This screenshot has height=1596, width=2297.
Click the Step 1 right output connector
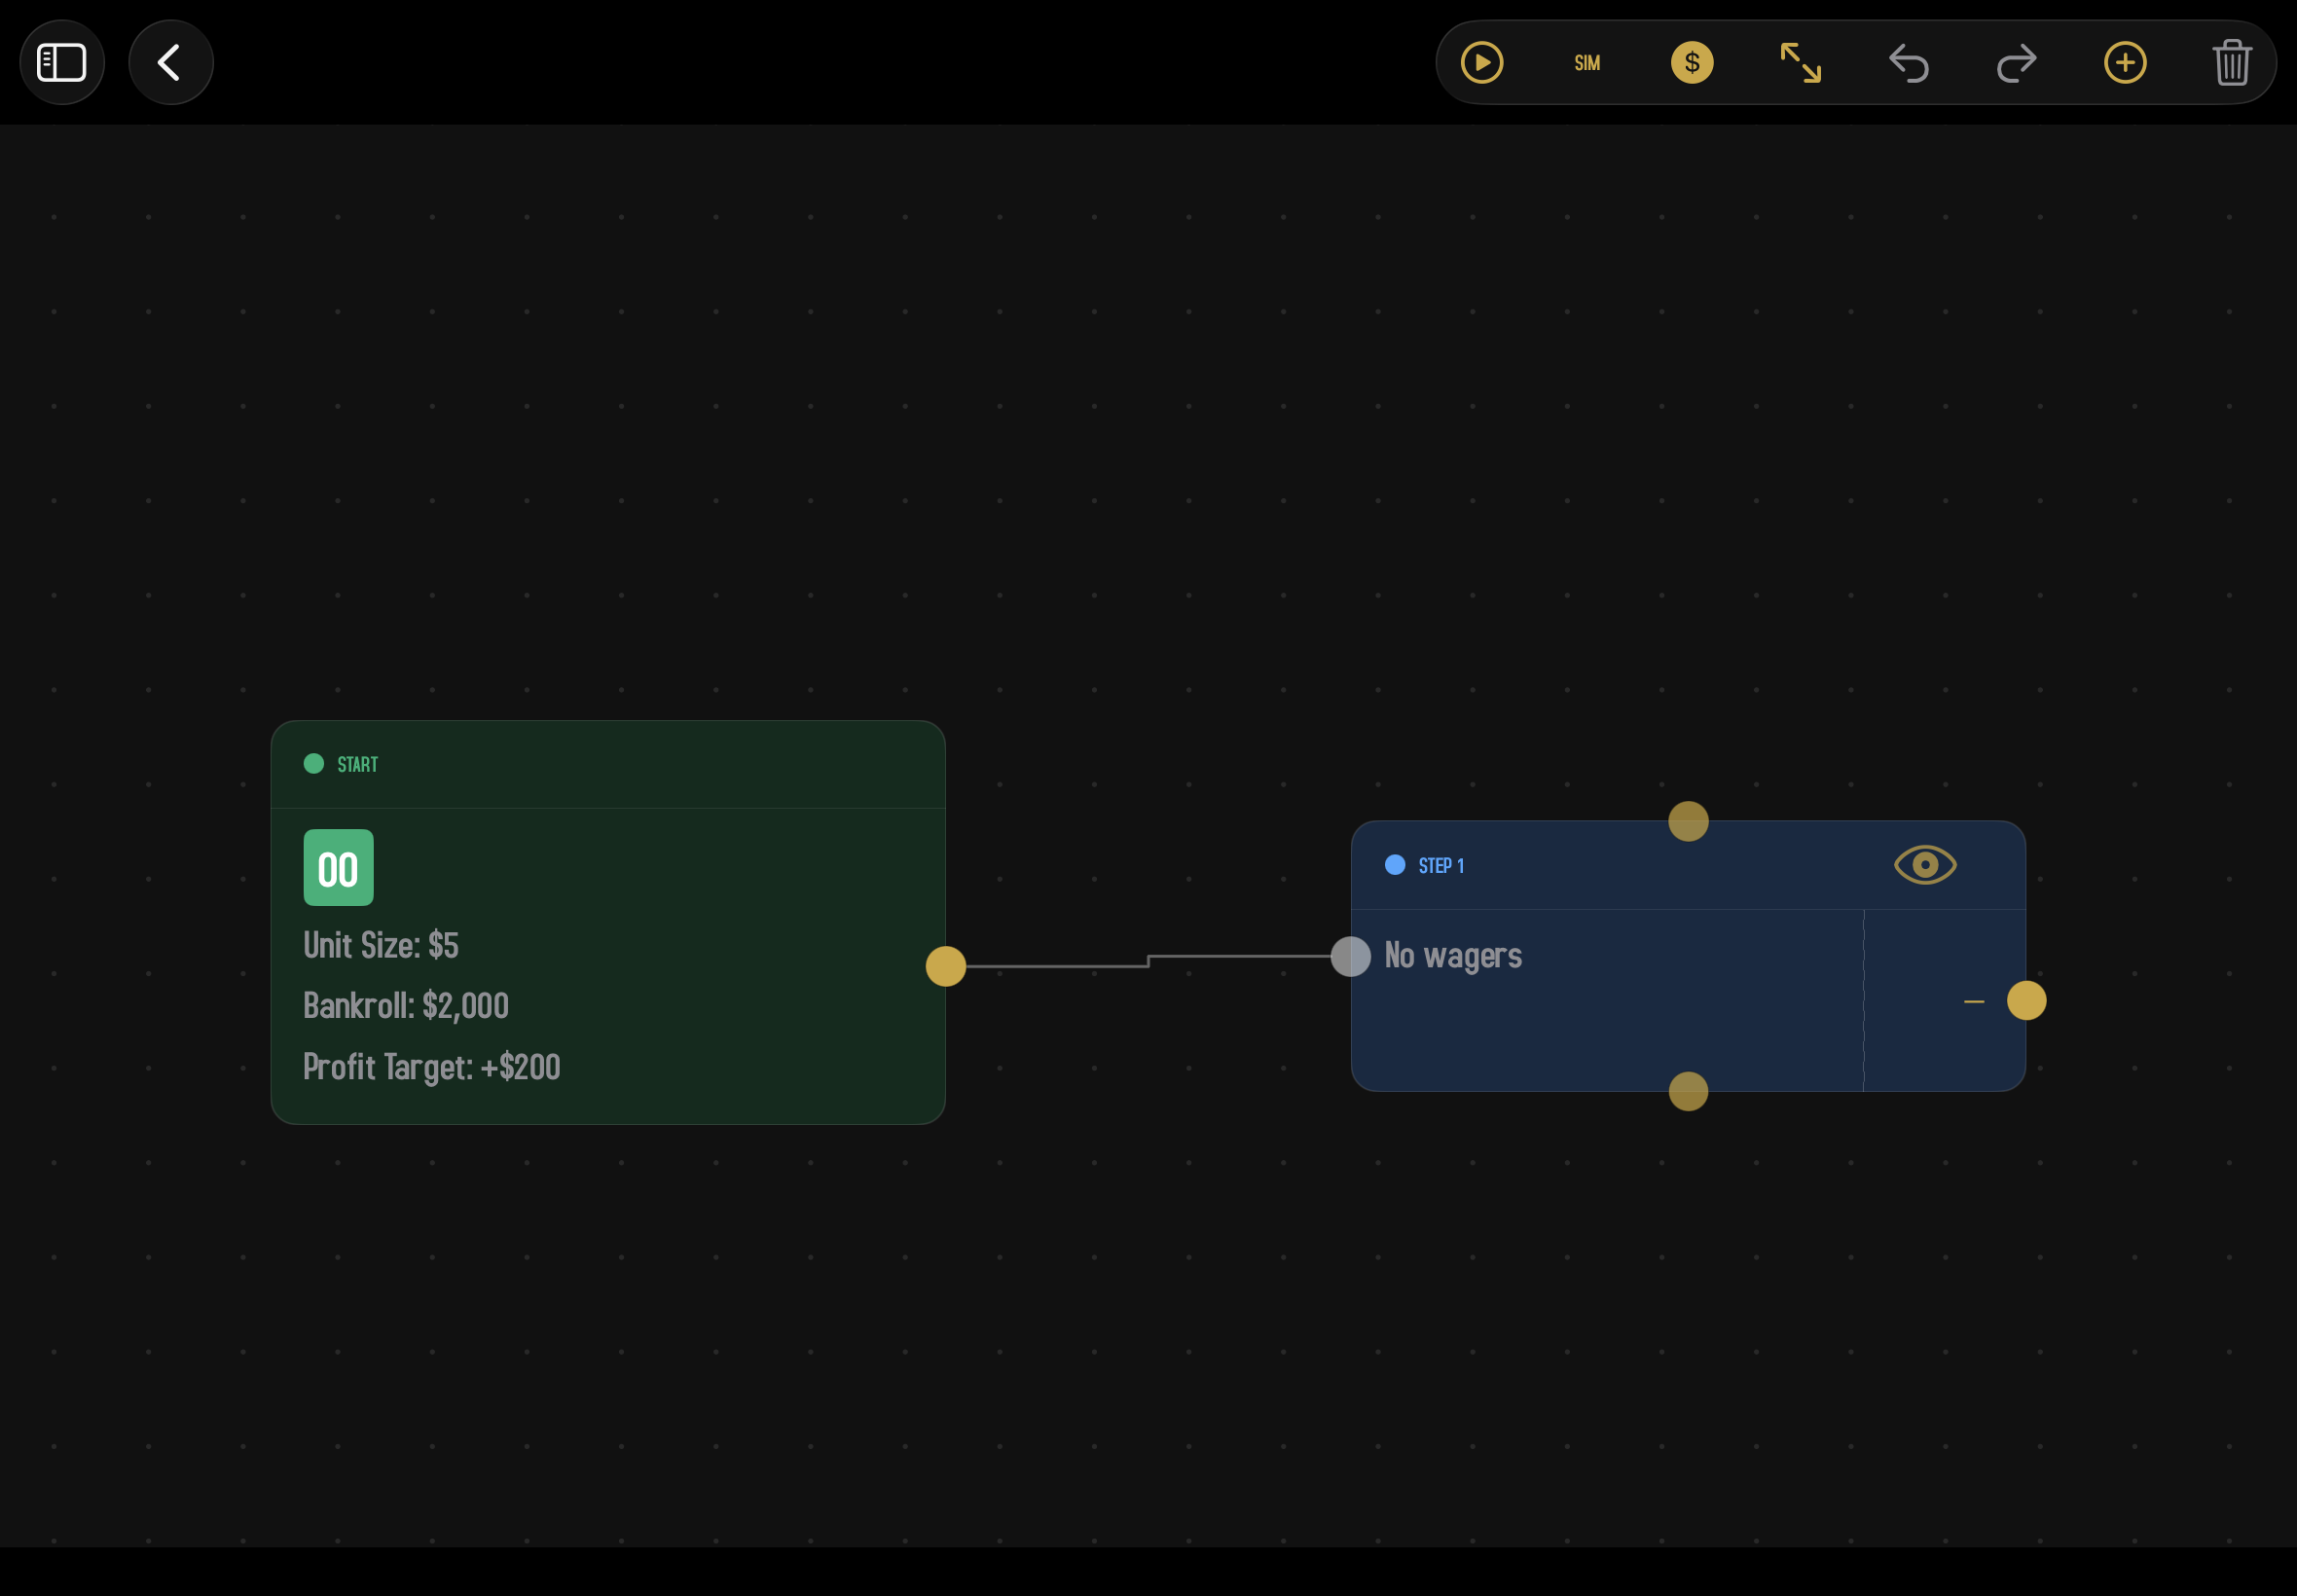click(x=2026, y=1000)
